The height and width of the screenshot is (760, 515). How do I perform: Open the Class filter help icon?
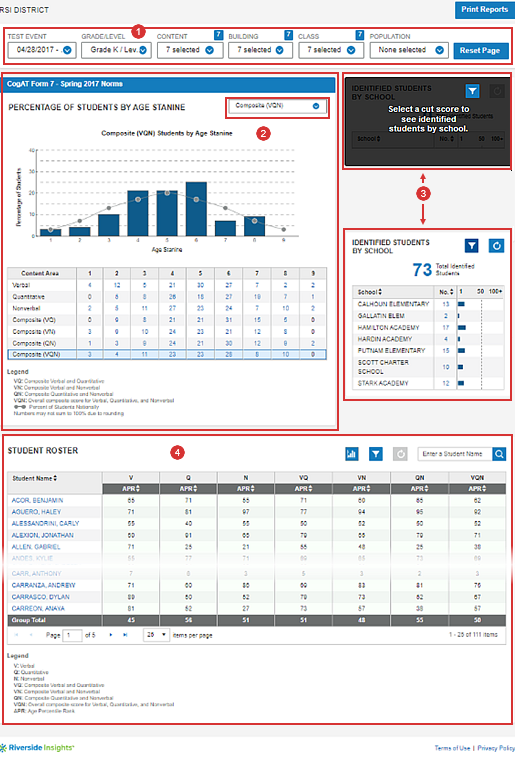(x=359, y=35)
